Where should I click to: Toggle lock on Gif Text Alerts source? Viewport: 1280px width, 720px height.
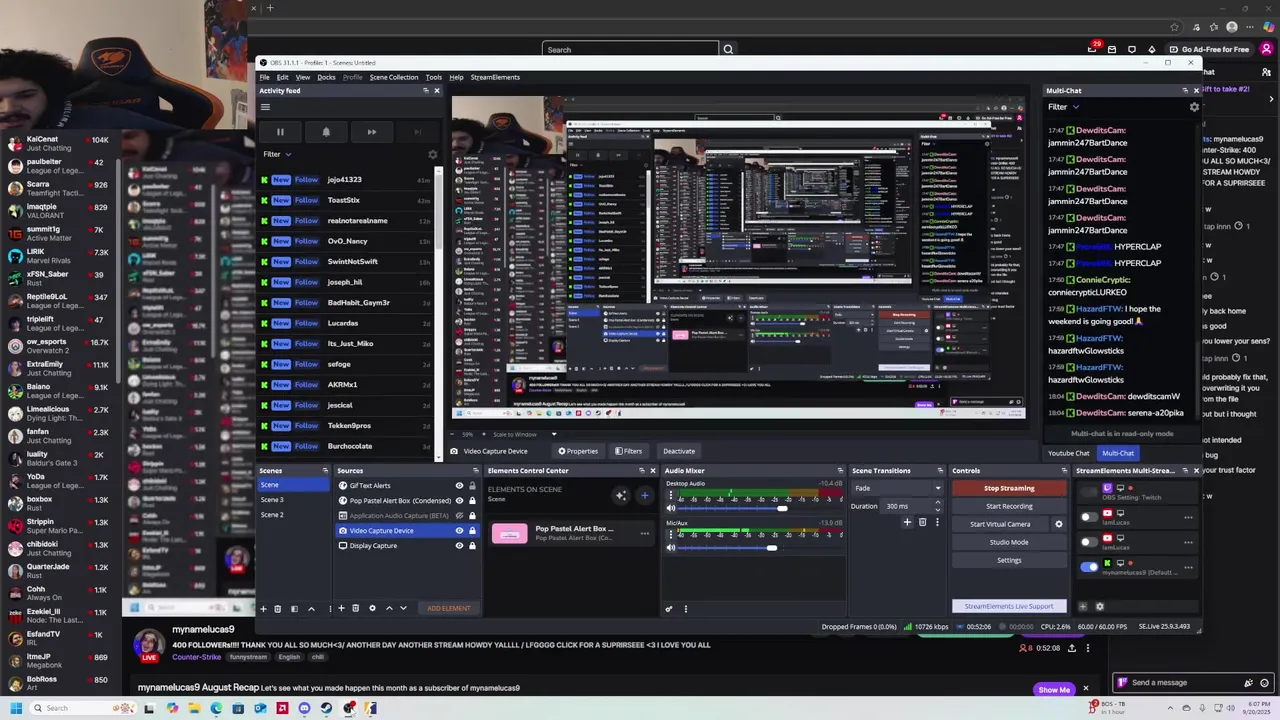pyautogui.click(x=472, y=486)
